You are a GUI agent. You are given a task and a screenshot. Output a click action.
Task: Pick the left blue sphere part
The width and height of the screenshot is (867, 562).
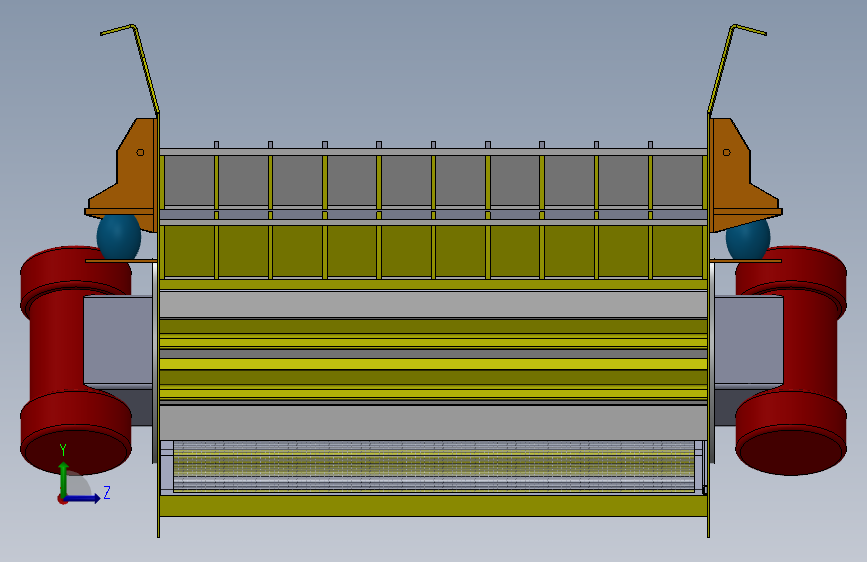(x=119, y=237)
